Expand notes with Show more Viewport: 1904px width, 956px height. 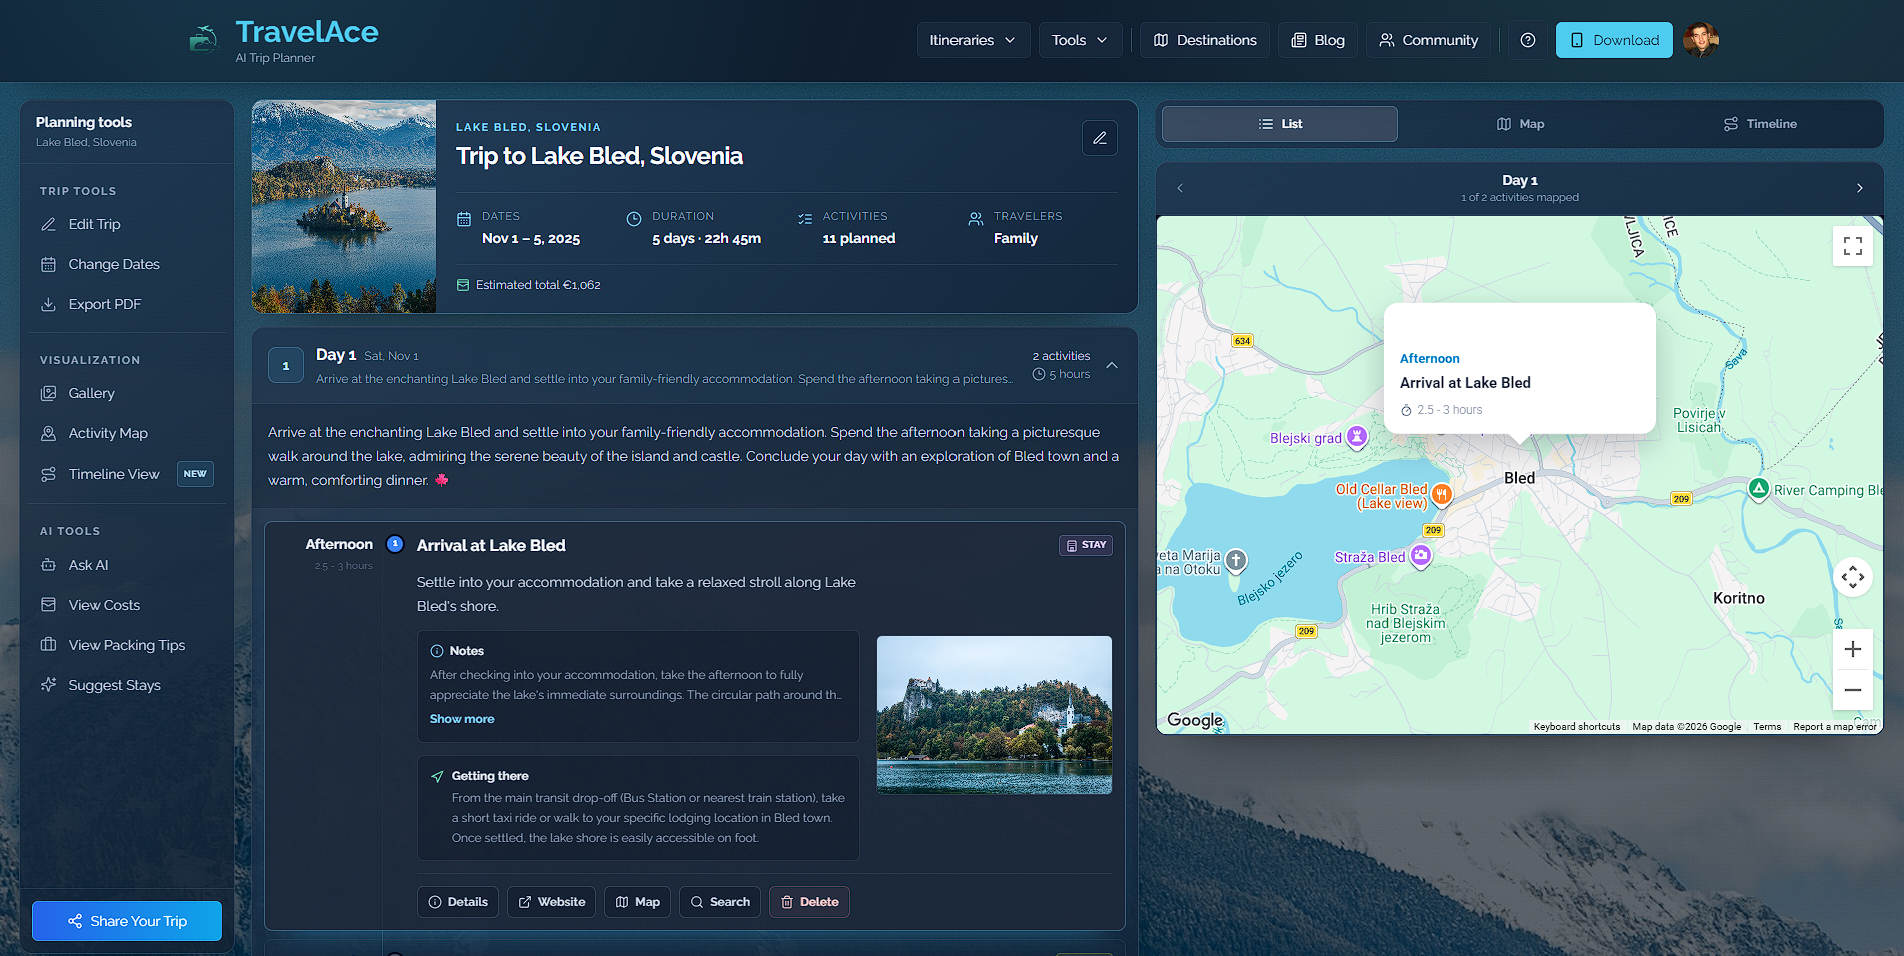point(462,719)
